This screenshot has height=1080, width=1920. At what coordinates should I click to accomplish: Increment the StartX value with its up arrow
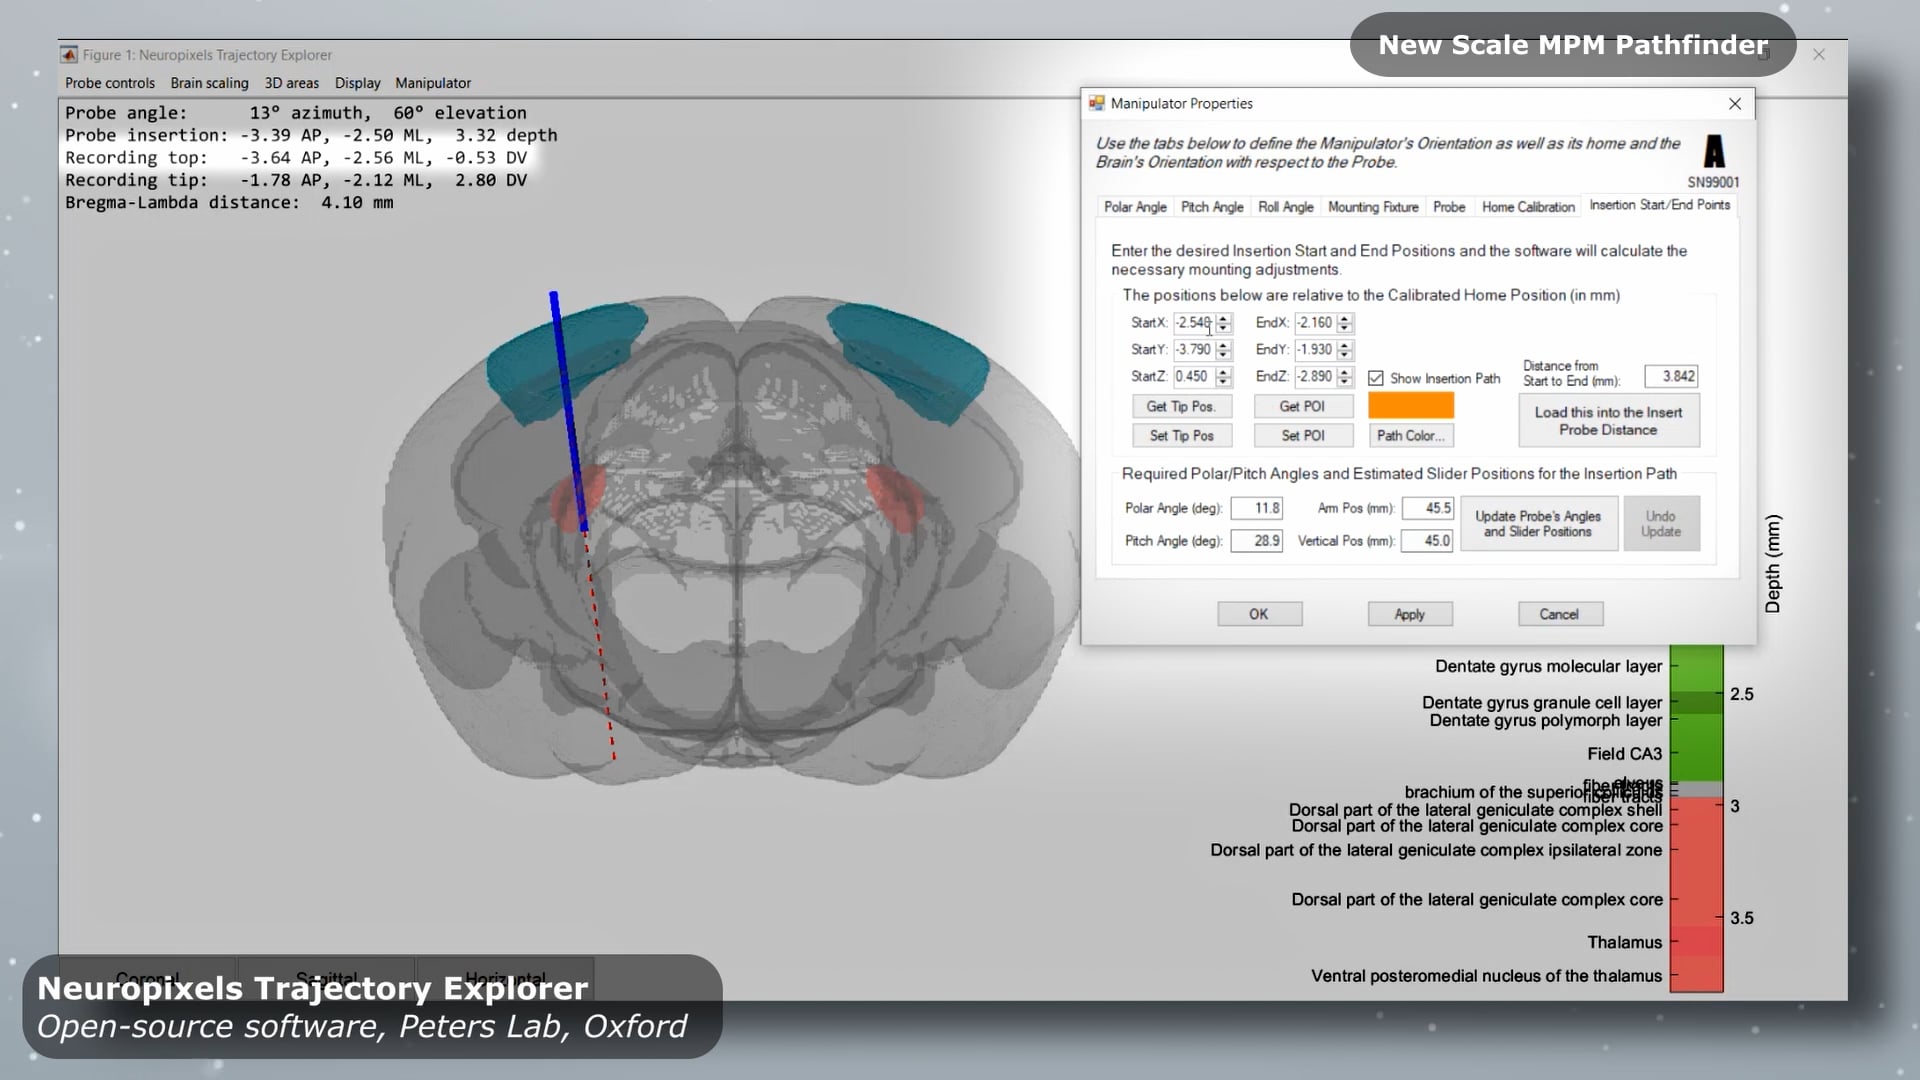1224,318
